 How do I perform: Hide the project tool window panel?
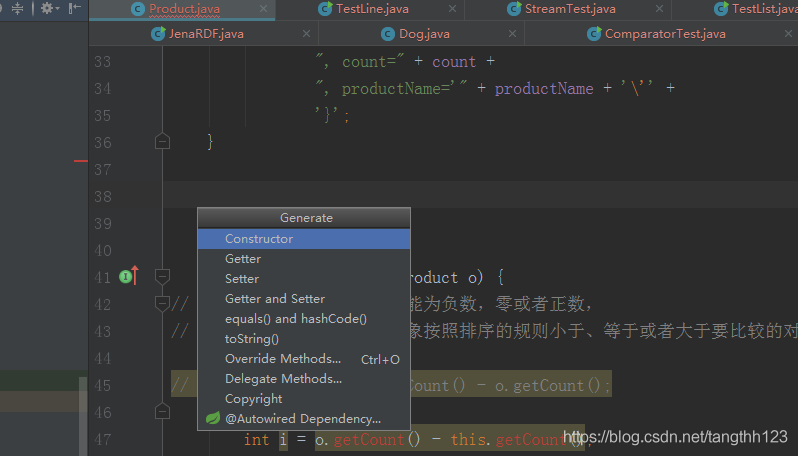75,8
